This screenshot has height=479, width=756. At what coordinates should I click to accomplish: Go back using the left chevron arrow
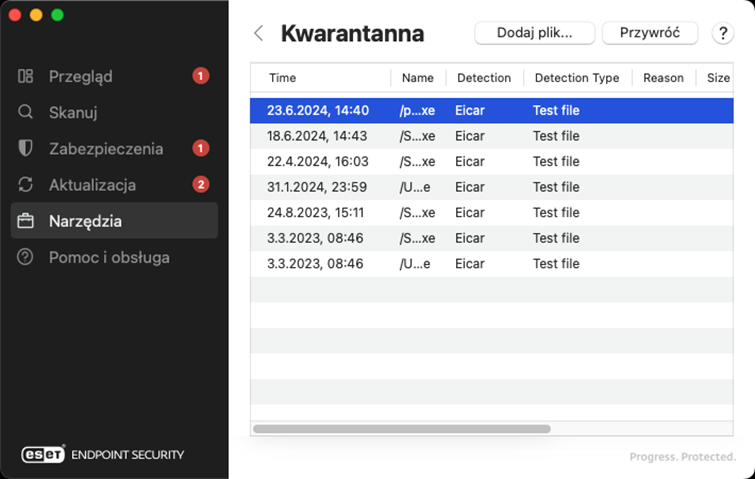259,33
